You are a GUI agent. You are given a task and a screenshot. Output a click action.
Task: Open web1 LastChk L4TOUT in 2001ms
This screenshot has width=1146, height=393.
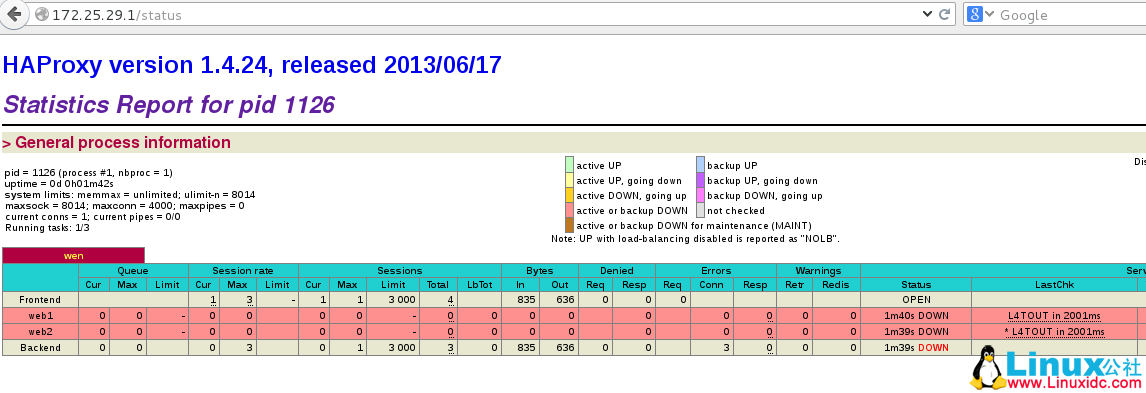point(1054,316)
